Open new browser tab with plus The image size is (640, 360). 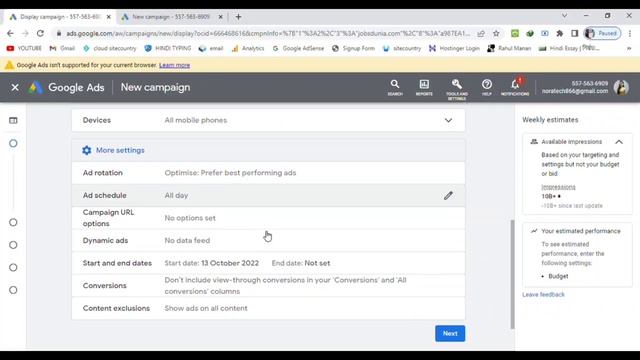tap(238, 17)
